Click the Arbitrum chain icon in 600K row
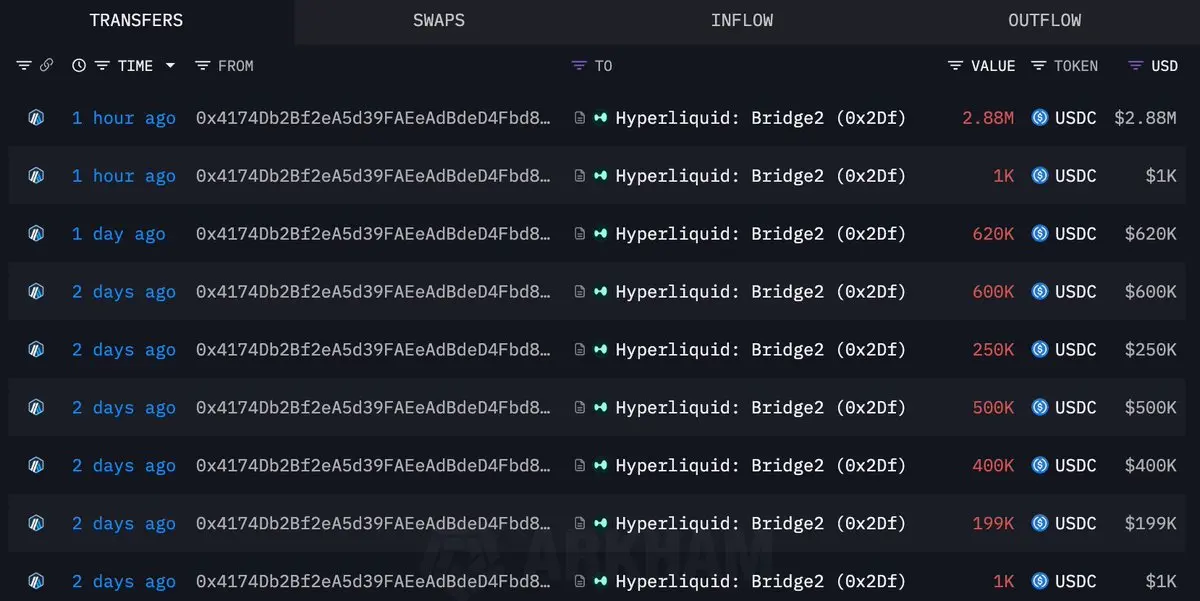The width and height of the screenshot is (1200, 601). pyautogui.click(x=37, y=292)
